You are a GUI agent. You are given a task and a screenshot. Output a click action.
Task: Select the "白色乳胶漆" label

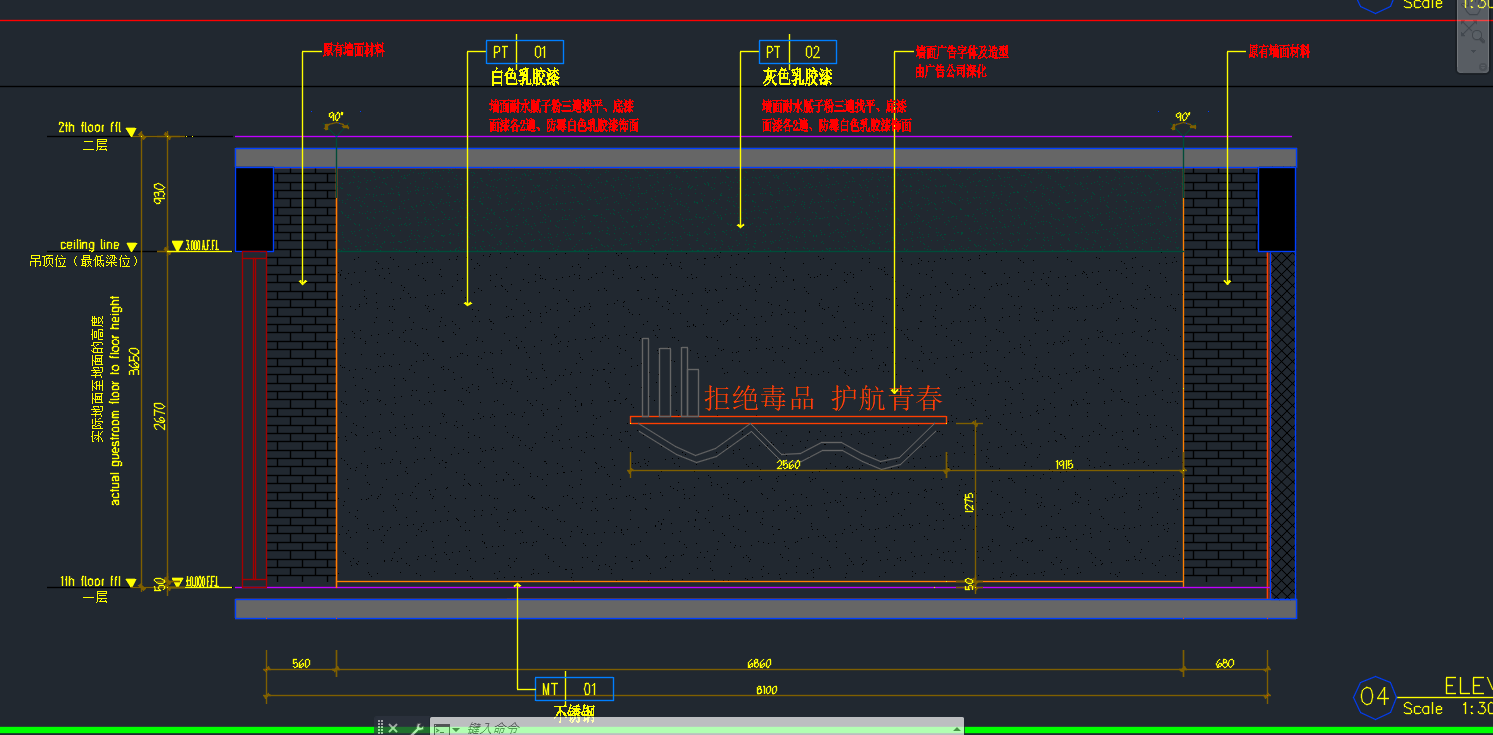pos(525,77)
